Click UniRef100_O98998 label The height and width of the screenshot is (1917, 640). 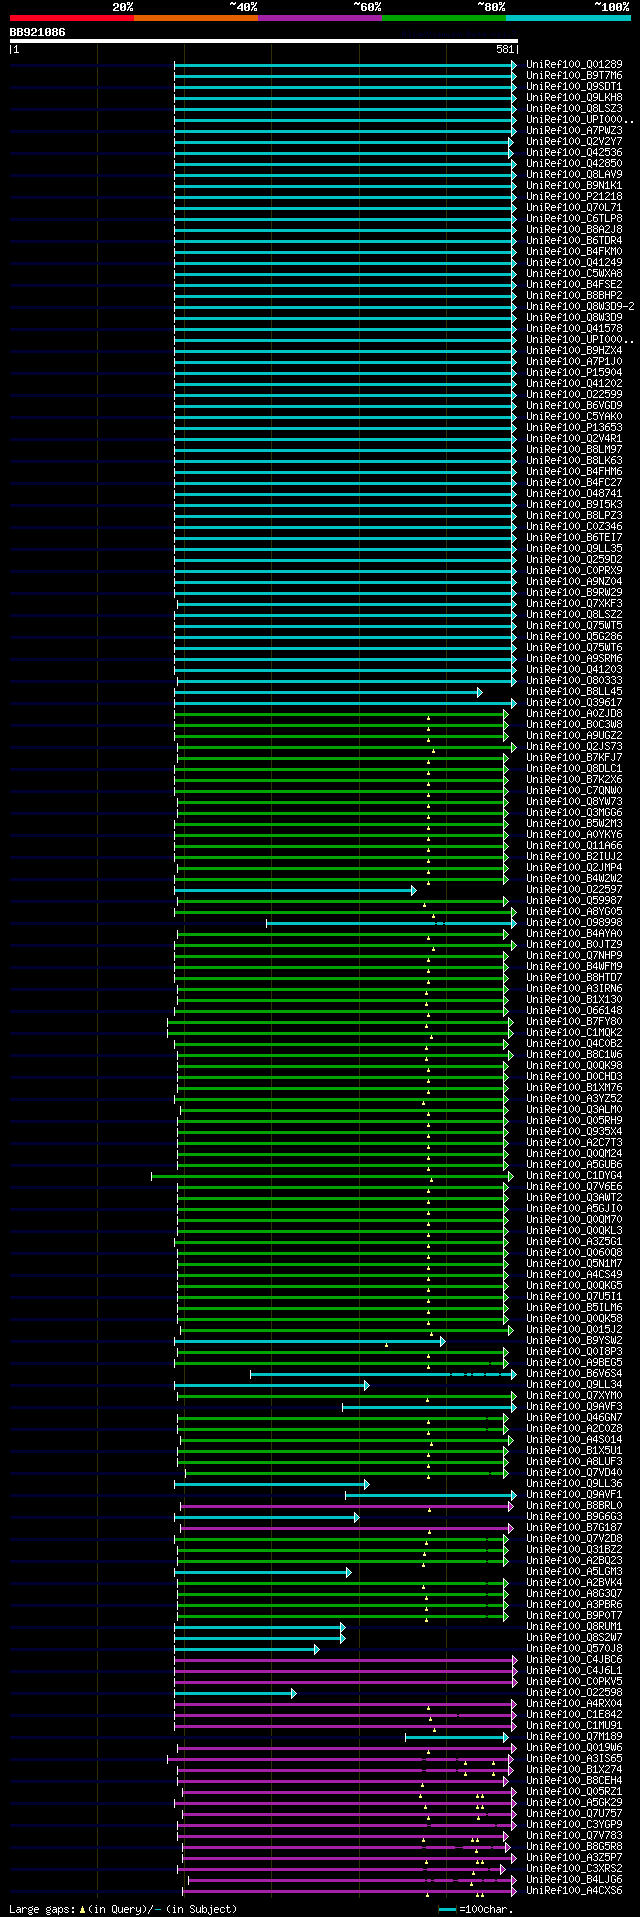574,922
